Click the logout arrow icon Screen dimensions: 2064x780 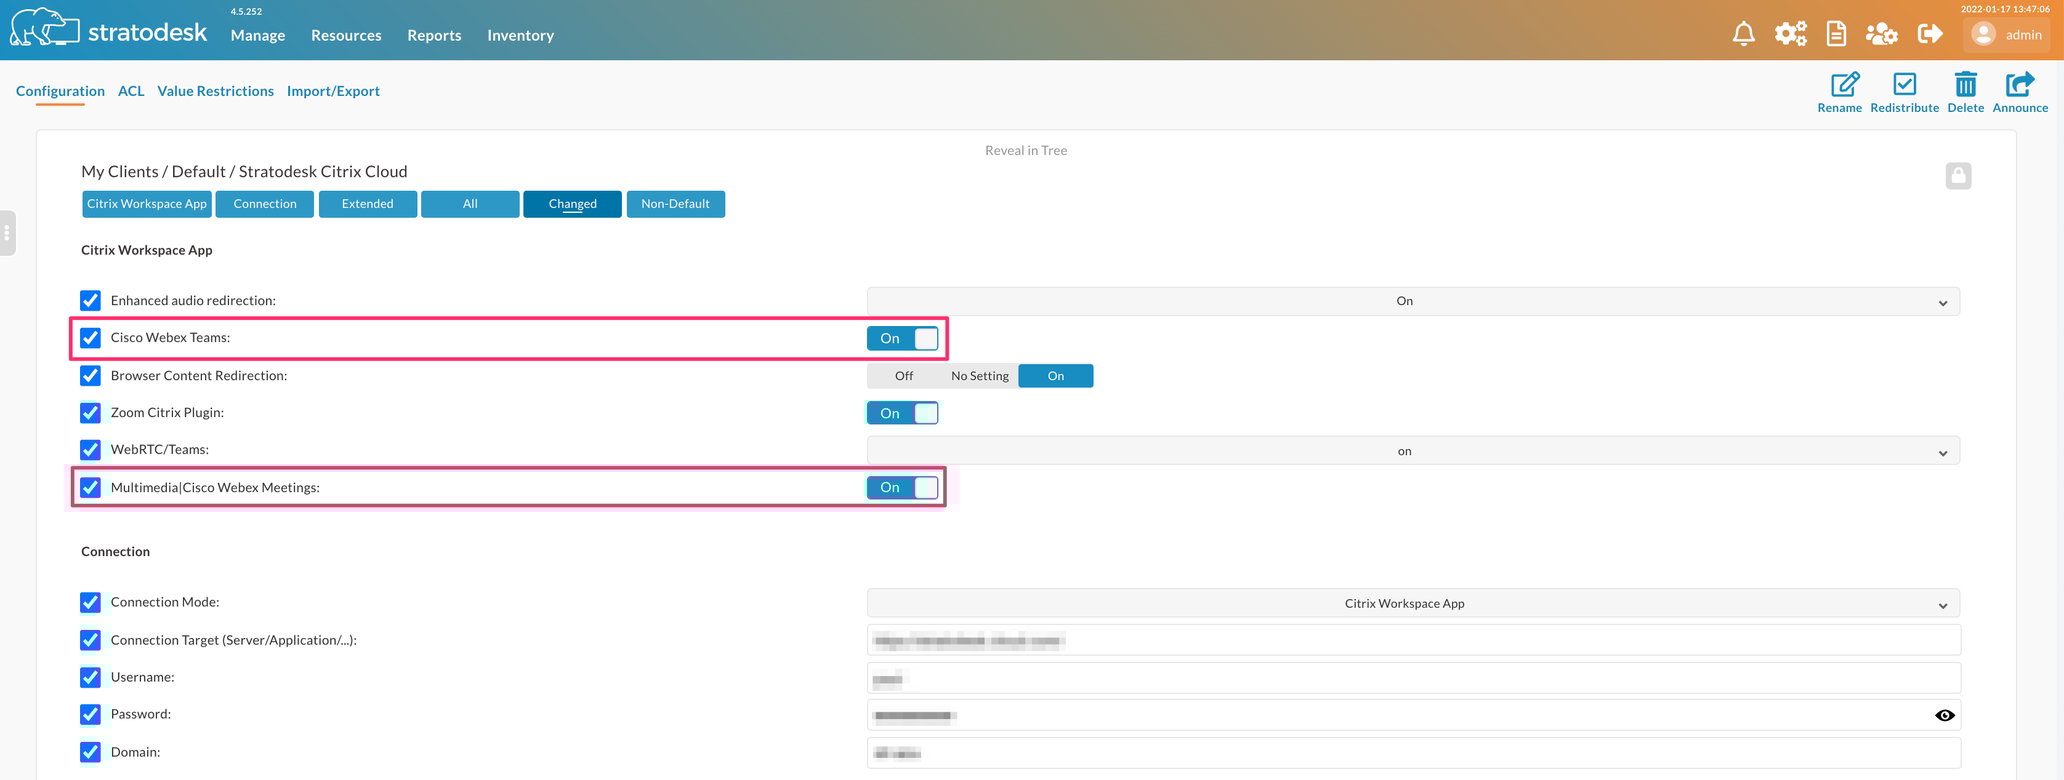pyautogui.click(x=1930, y=34)
